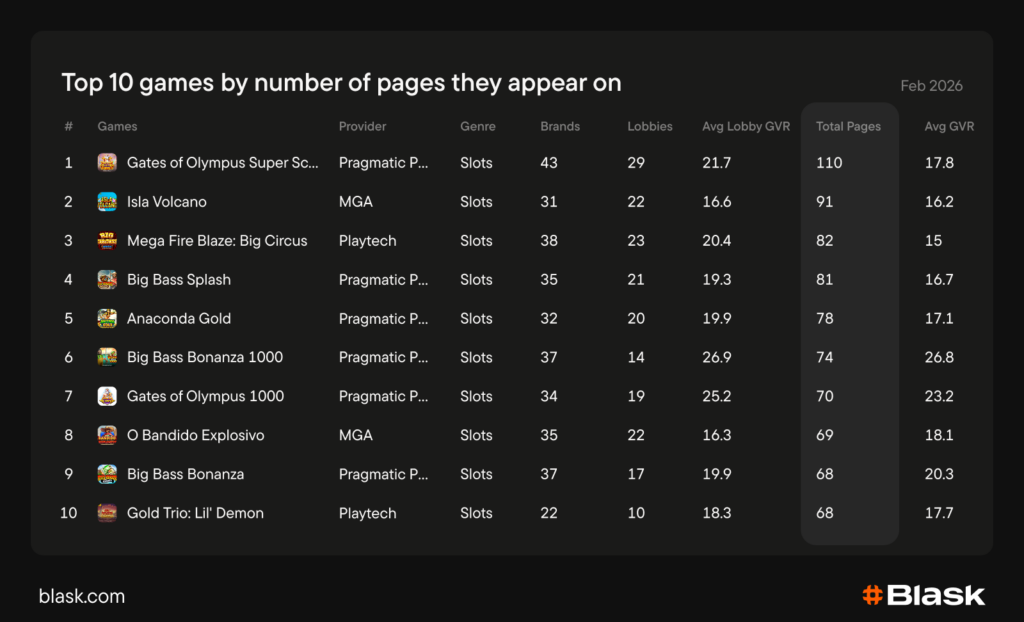Open the Anaconda Gold game icon

[107, 319]
